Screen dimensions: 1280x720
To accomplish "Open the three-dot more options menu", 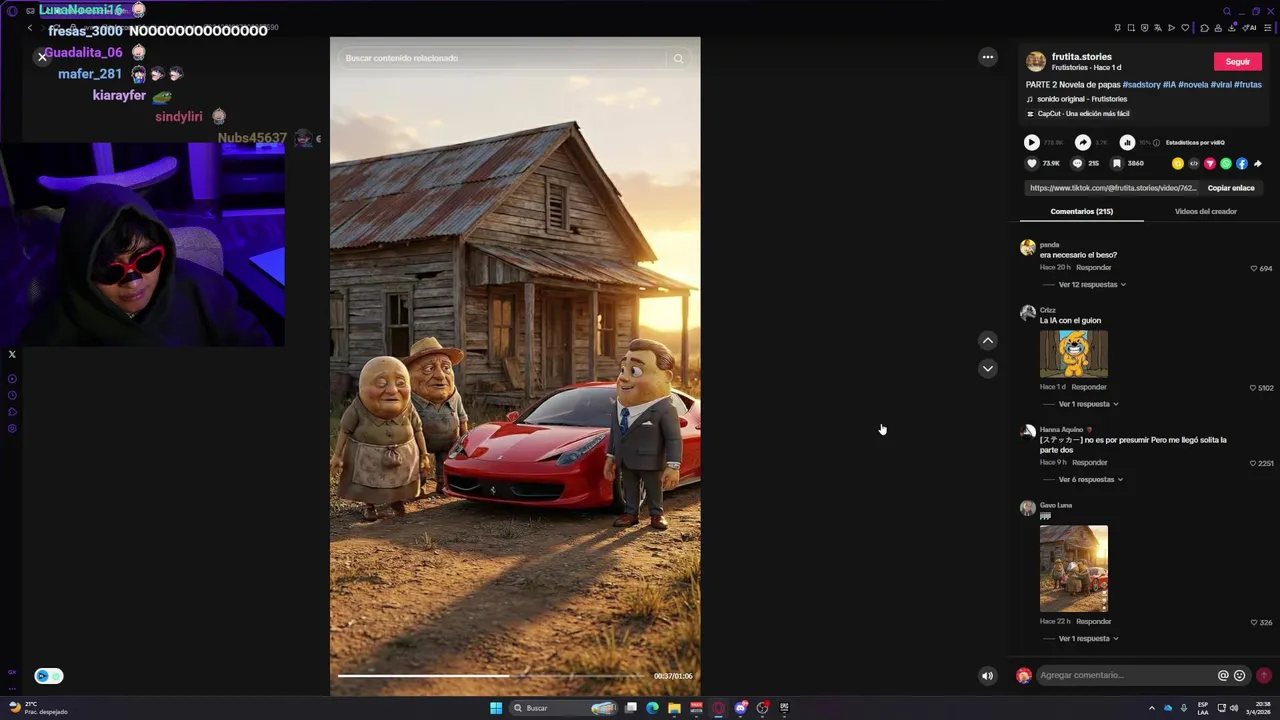I will point(988,57).
